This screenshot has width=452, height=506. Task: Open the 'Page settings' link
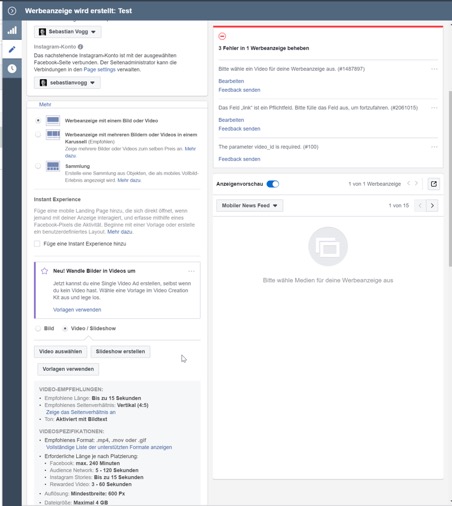pos(99,69)
